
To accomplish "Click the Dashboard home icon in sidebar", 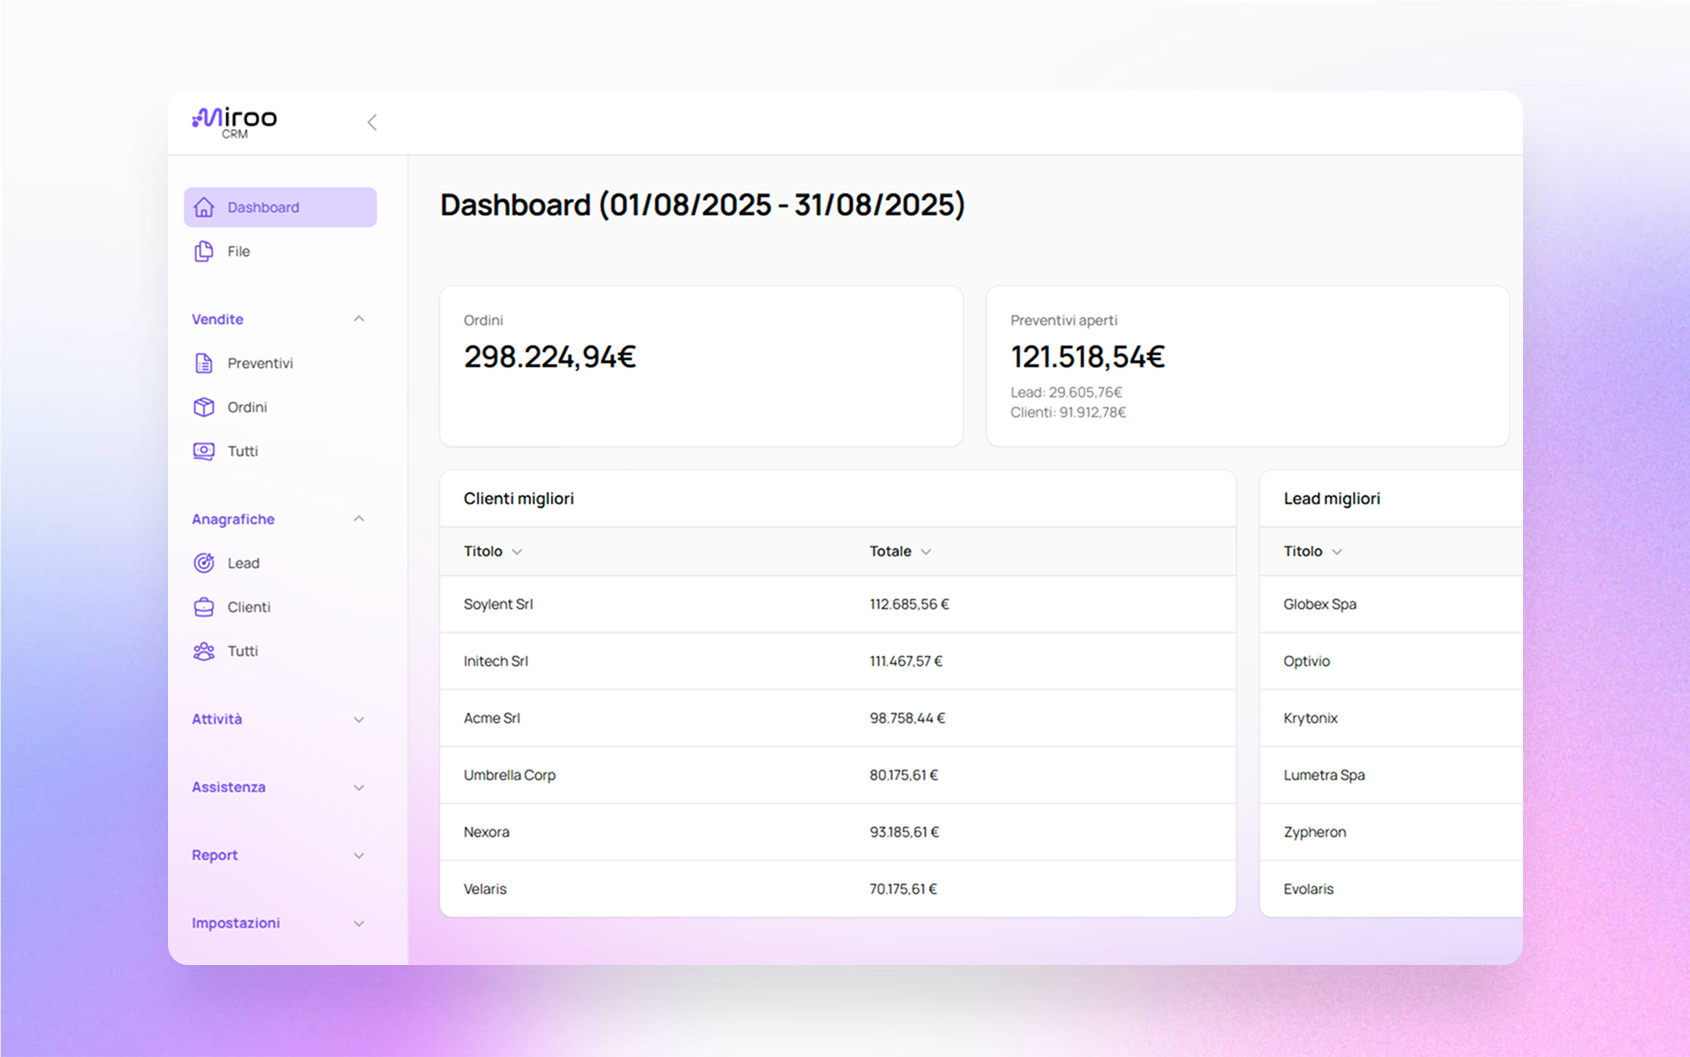I will click(204, 207).
